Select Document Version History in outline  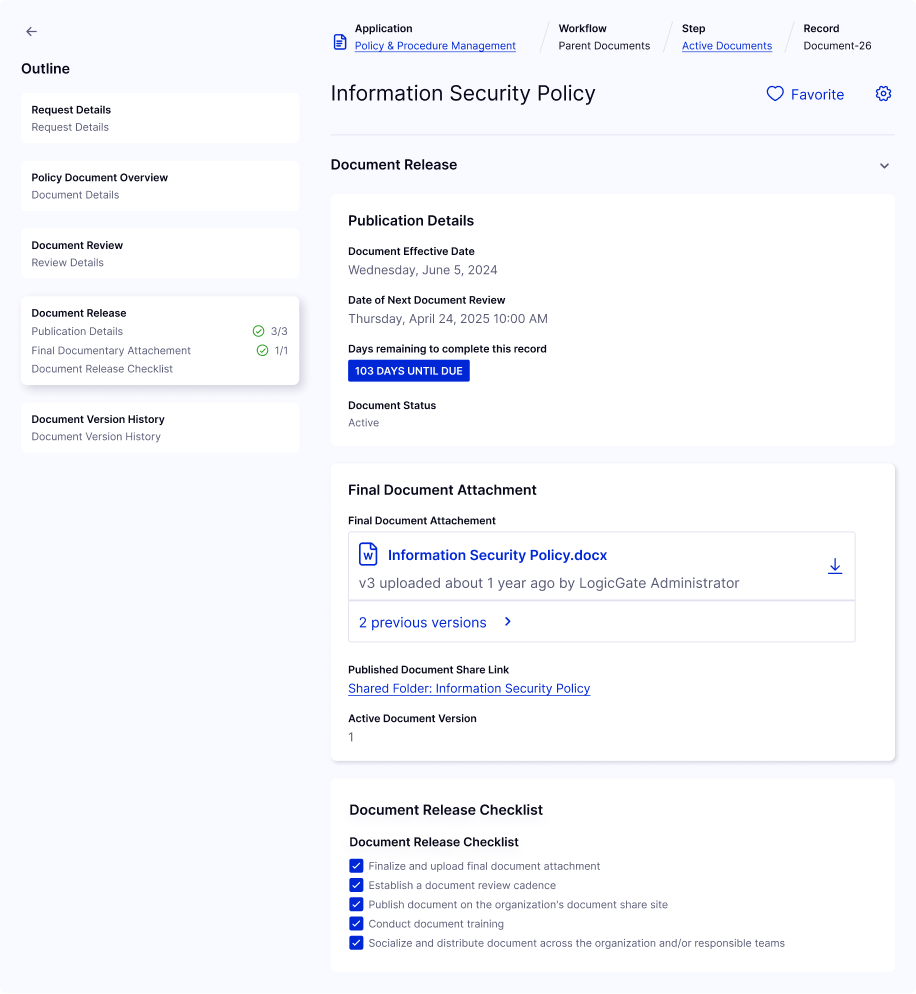[x=160, y=427]
